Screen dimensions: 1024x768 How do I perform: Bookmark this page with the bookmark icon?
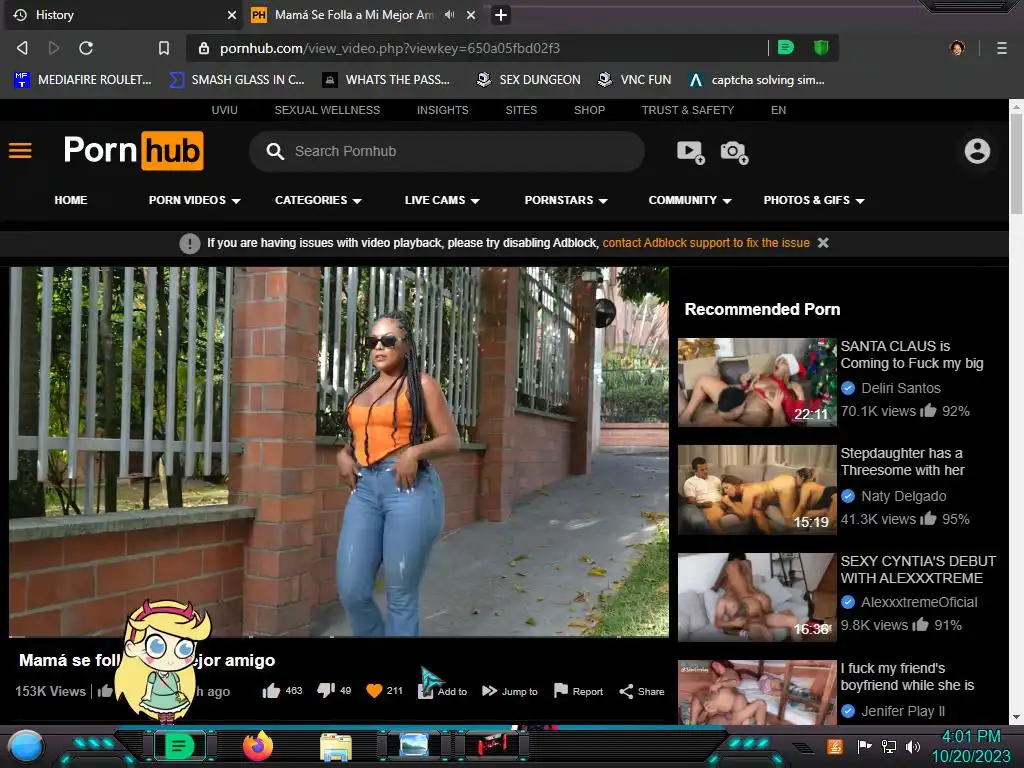pos(164,48)
